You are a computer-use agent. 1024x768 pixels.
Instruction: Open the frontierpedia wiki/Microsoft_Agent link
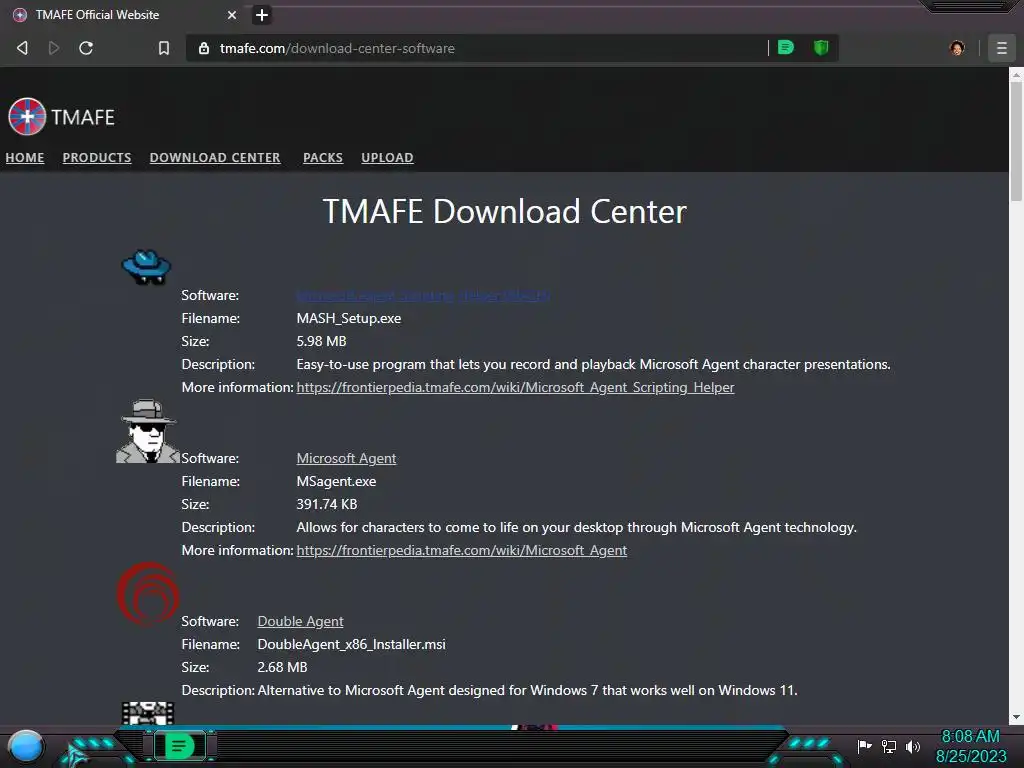[x=462, y=551]
